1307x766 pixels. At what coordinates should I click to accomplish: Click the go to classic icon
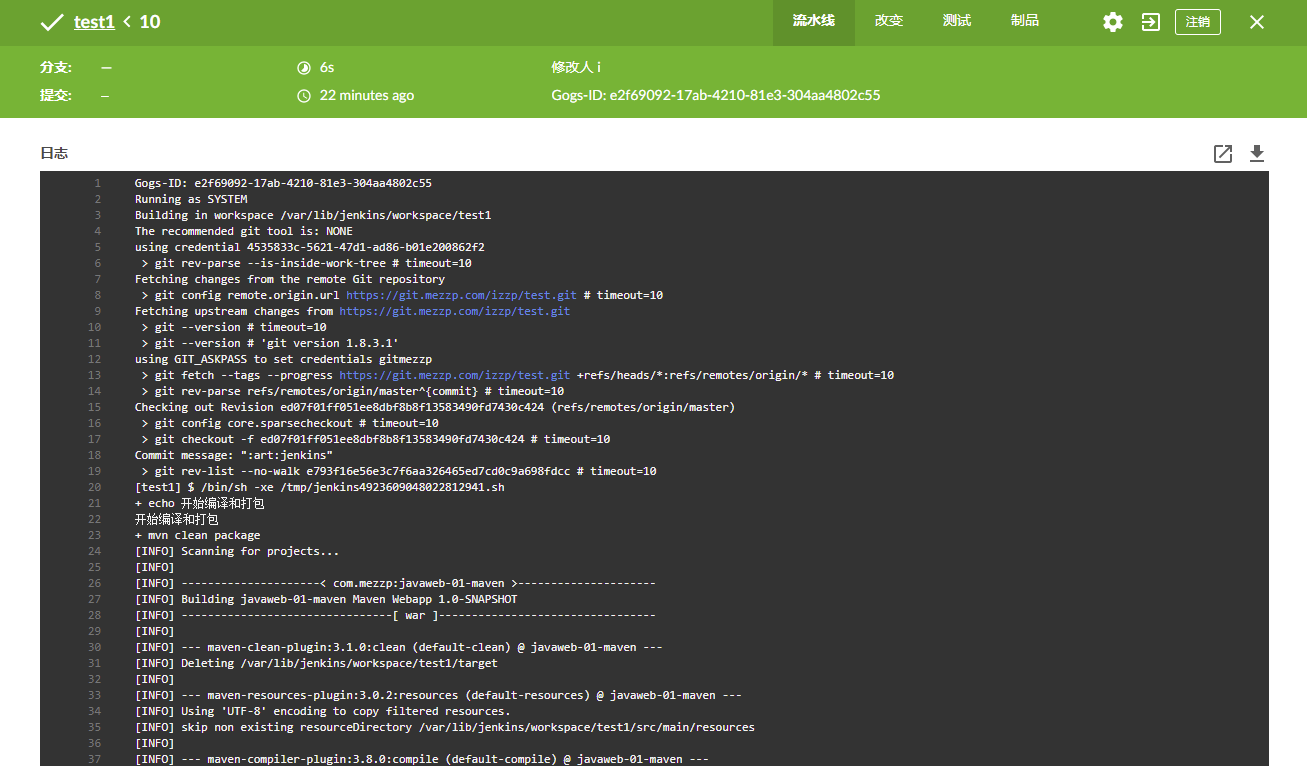[1151, 22]
